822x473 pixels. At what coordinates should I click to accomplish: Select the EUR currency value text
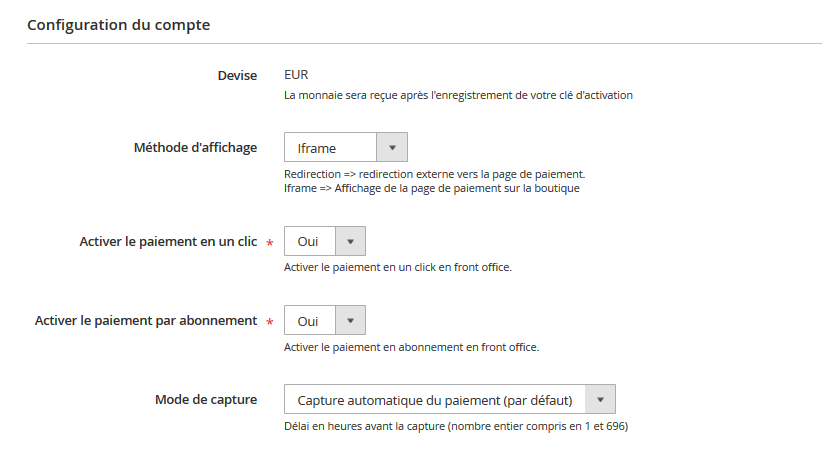pyautogui.click(x=296, y=75)
